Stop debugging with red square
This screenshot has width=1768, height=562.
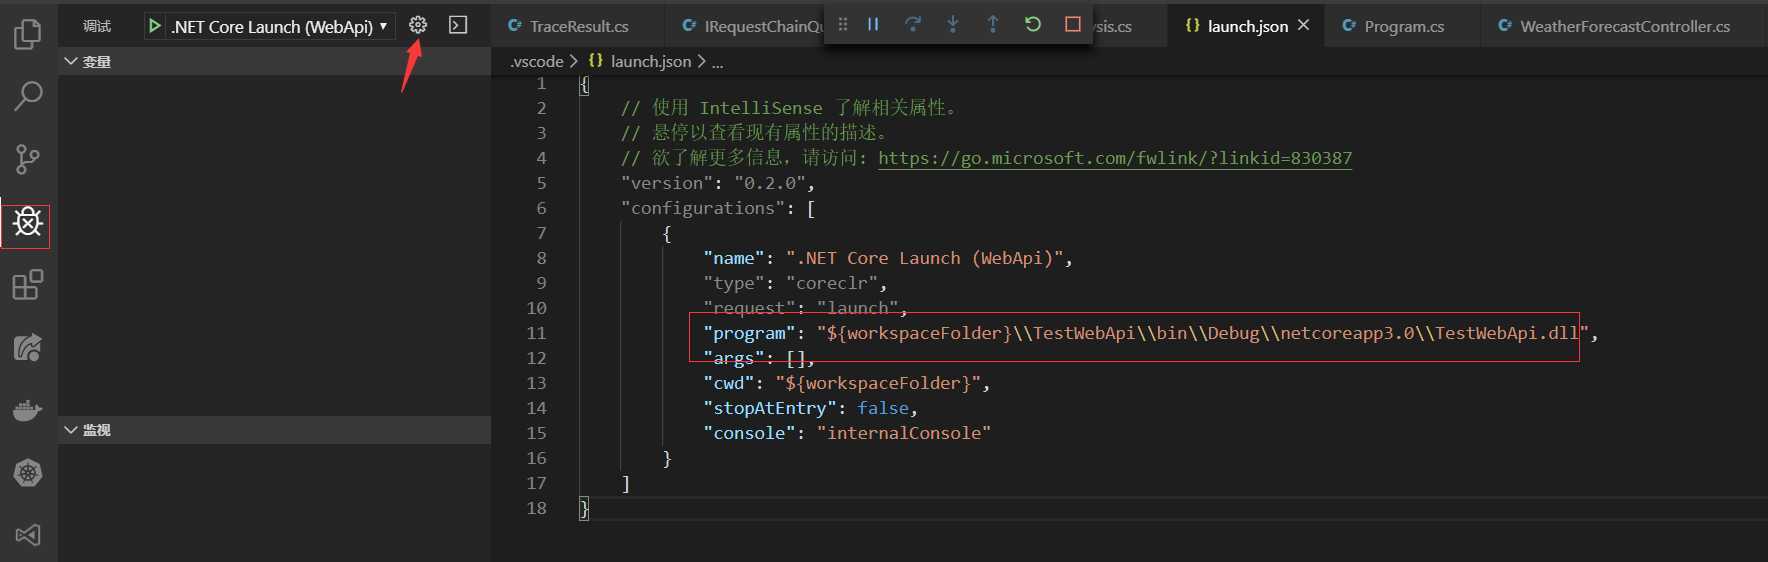(x=1073, y=24)
